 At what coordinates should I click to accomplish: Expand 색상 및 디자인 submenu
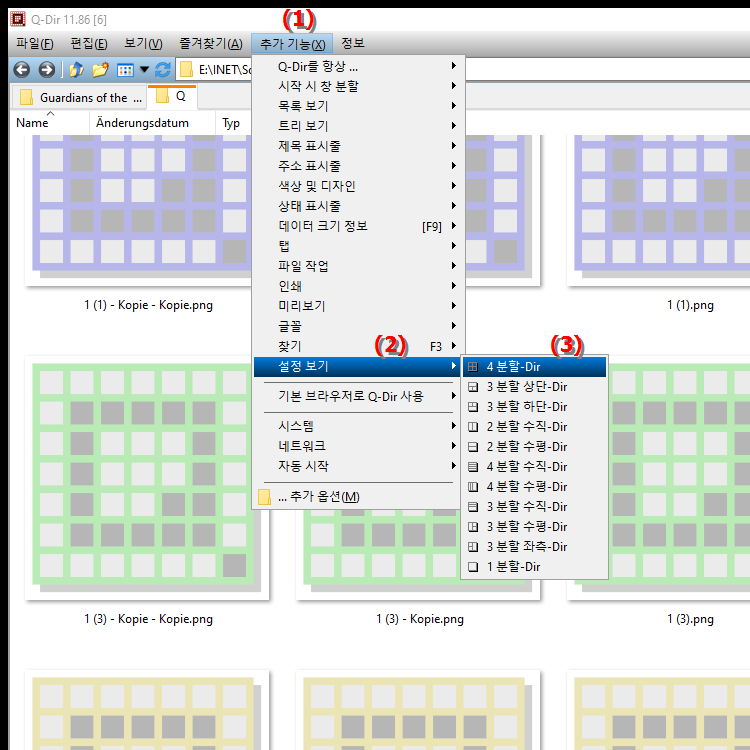click(356, 186)
